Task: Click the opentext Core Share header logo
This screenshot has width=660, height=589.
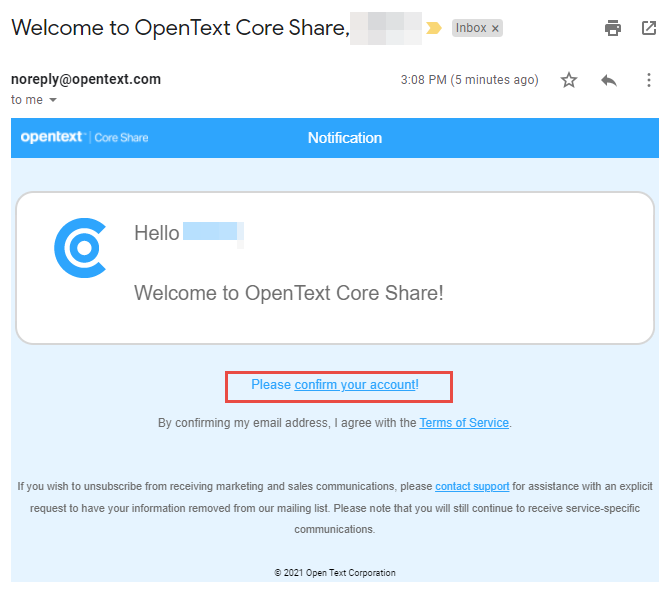Action: pos(84,138)
